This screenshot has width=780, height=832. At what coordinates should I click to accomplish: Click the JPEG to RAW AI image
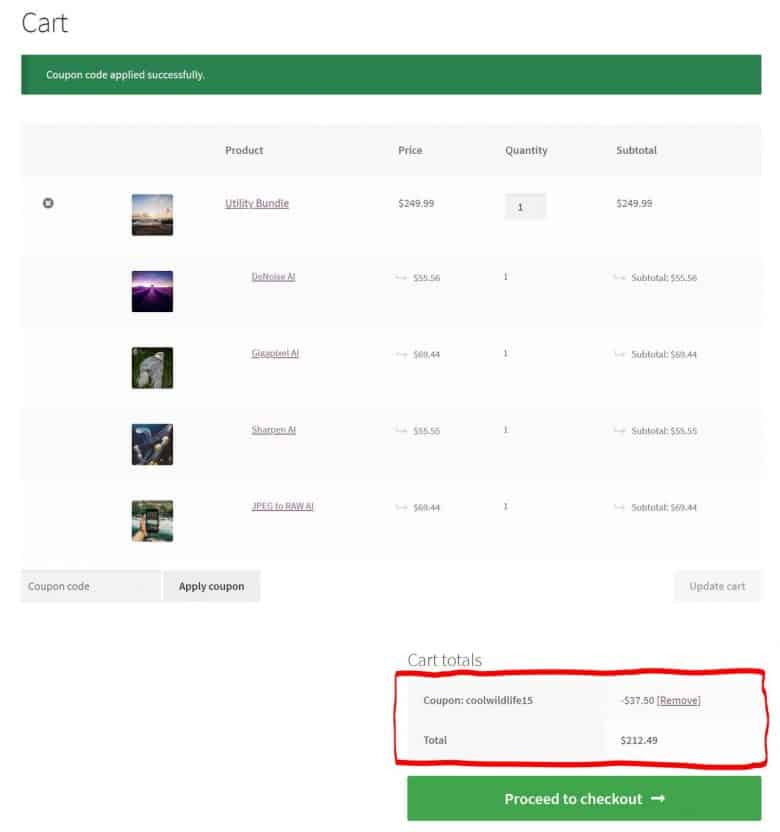tap(152, 521)
